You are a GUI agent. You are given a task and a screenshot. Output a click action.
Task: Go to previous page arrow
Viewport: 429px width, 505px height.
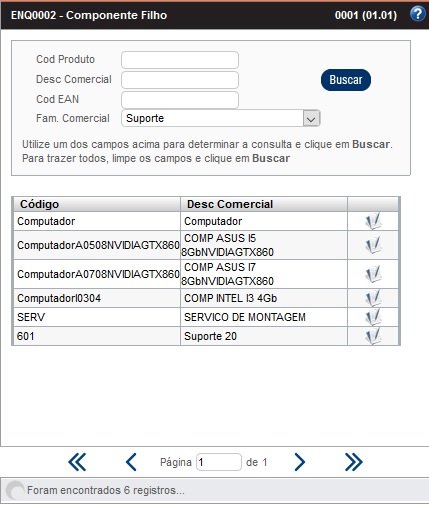[131, 462]
